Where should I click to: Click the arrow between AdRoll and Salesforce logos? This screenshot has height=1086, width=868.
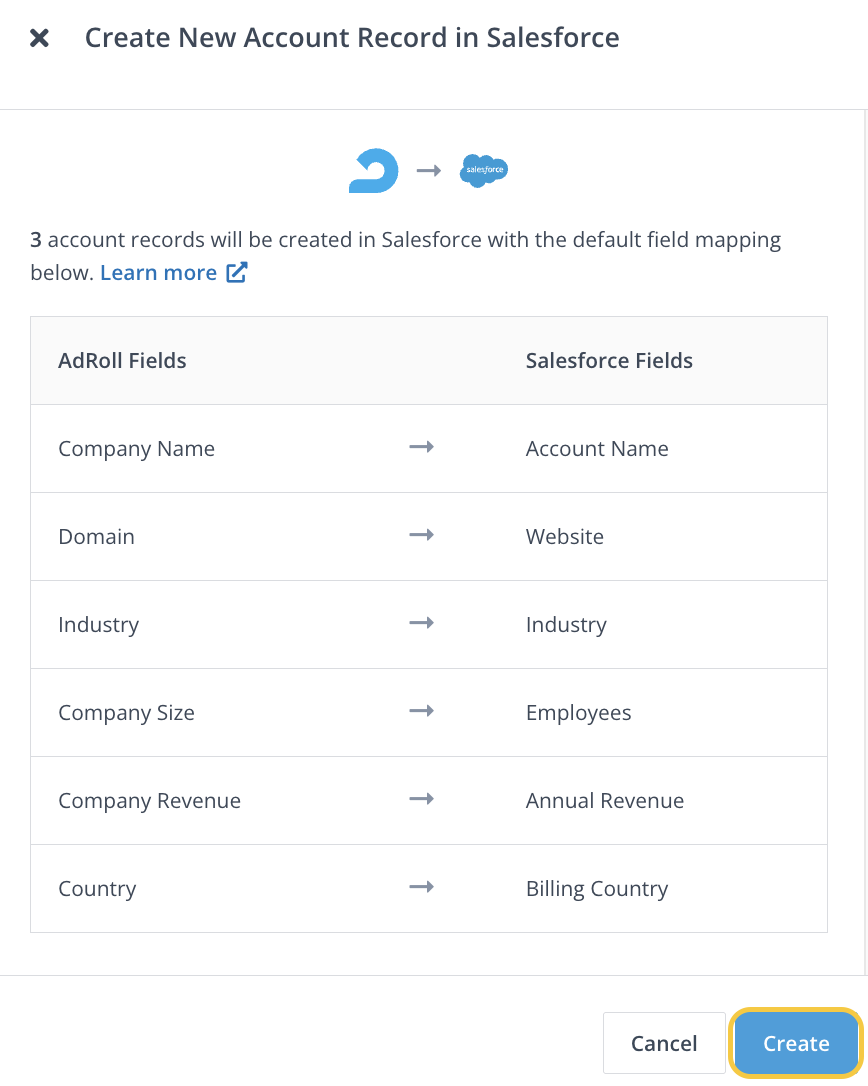[x=429, y=171]
